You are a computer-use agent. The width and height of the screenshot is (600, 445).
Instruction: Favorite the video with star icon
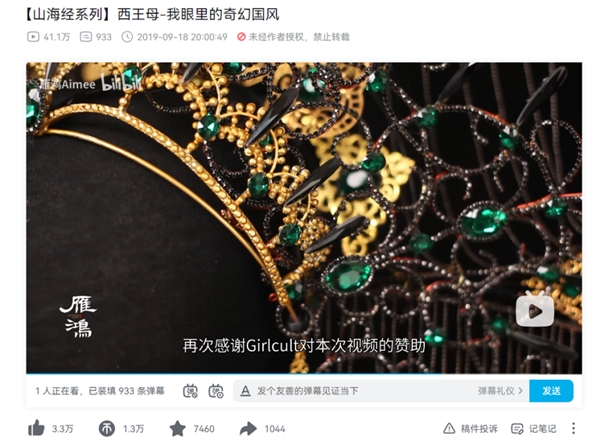(178, 429)
